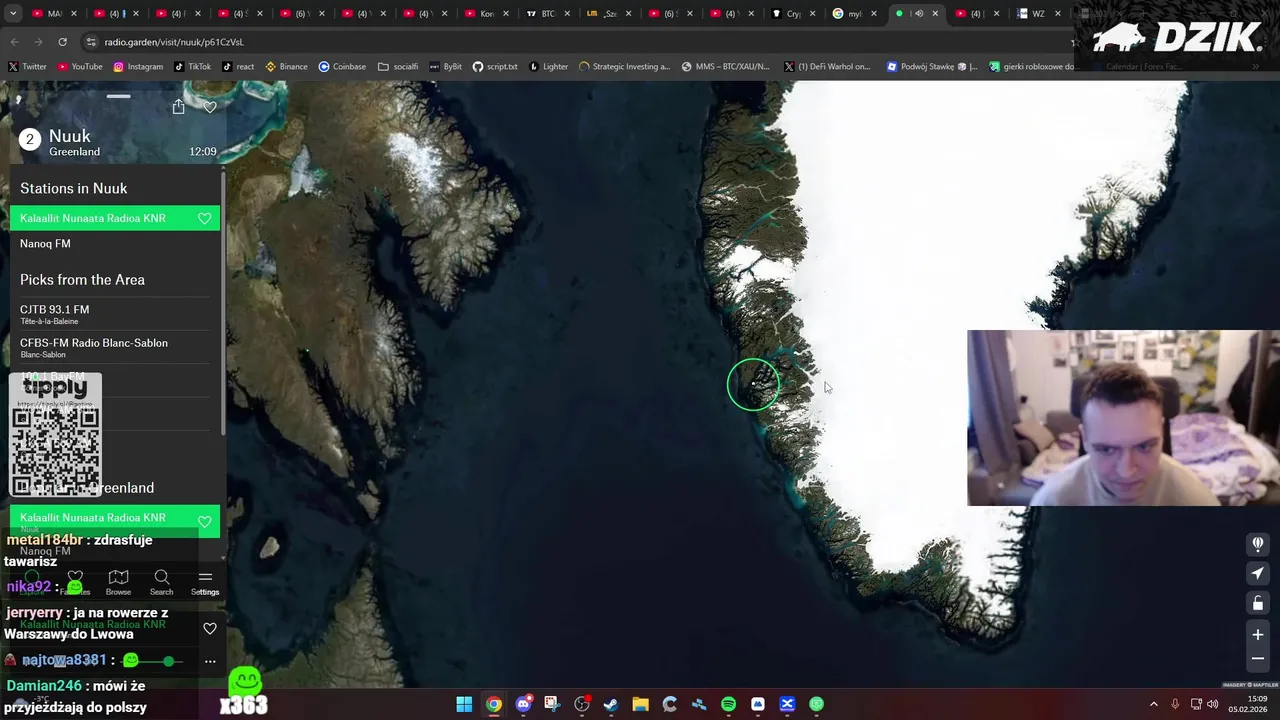Open the TikTok bookmark
This screenshot has height=720, width=1280.
(192, 67)
